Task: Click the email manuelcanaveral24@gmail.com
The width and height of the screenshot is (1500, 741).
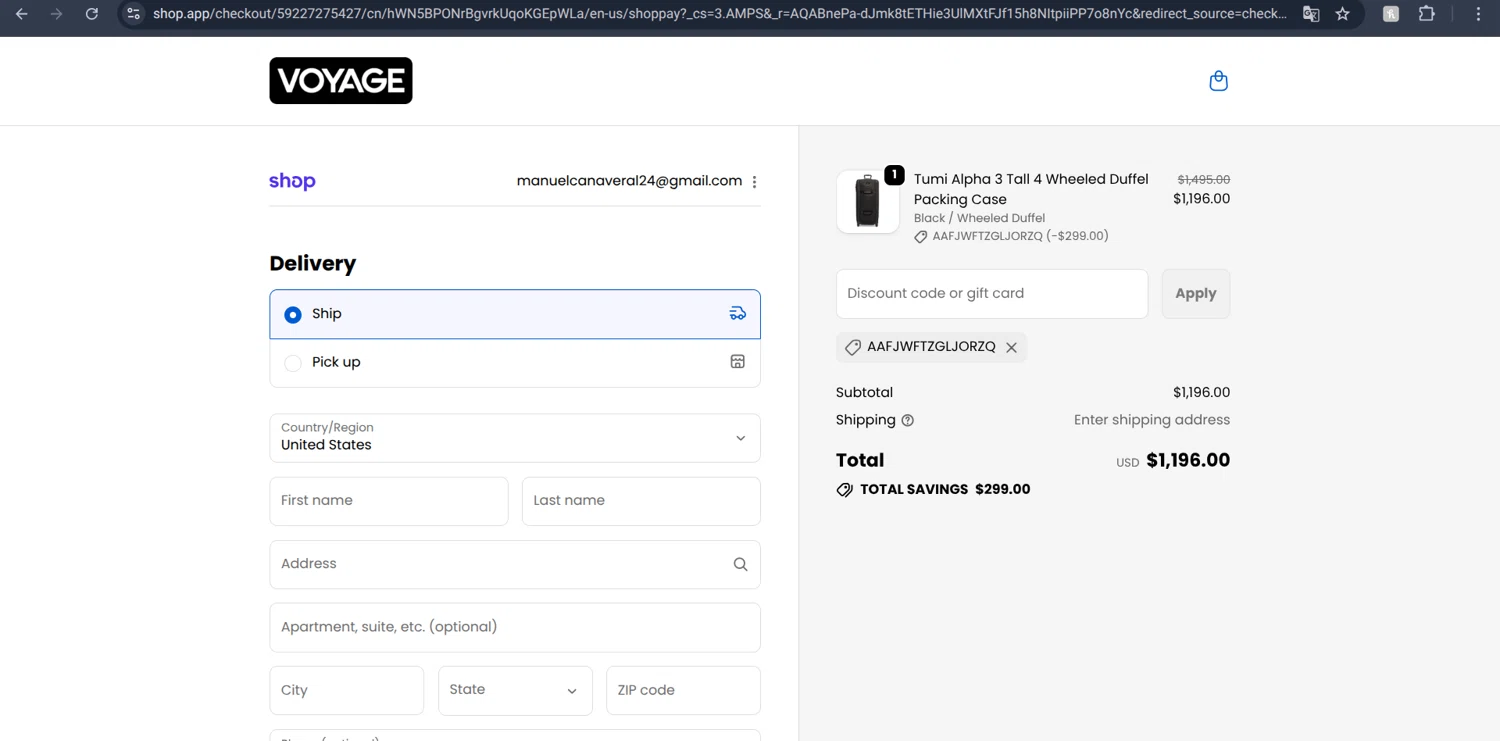Action: click(x=629, y=181)
